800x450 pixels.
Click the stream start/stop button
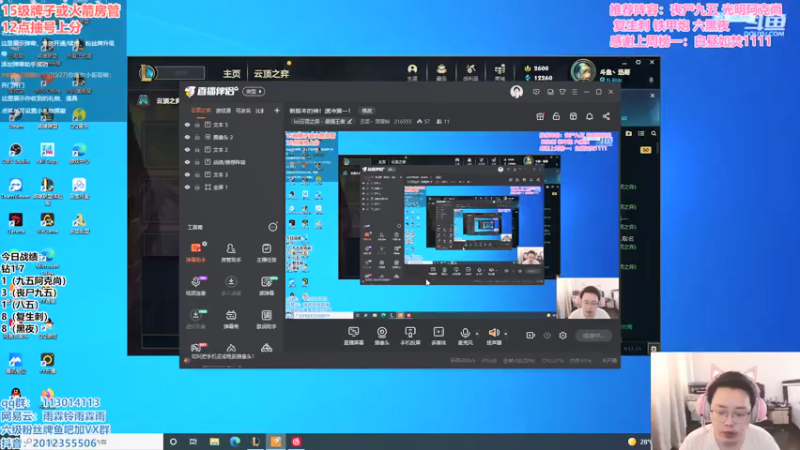tap(593, 335)
